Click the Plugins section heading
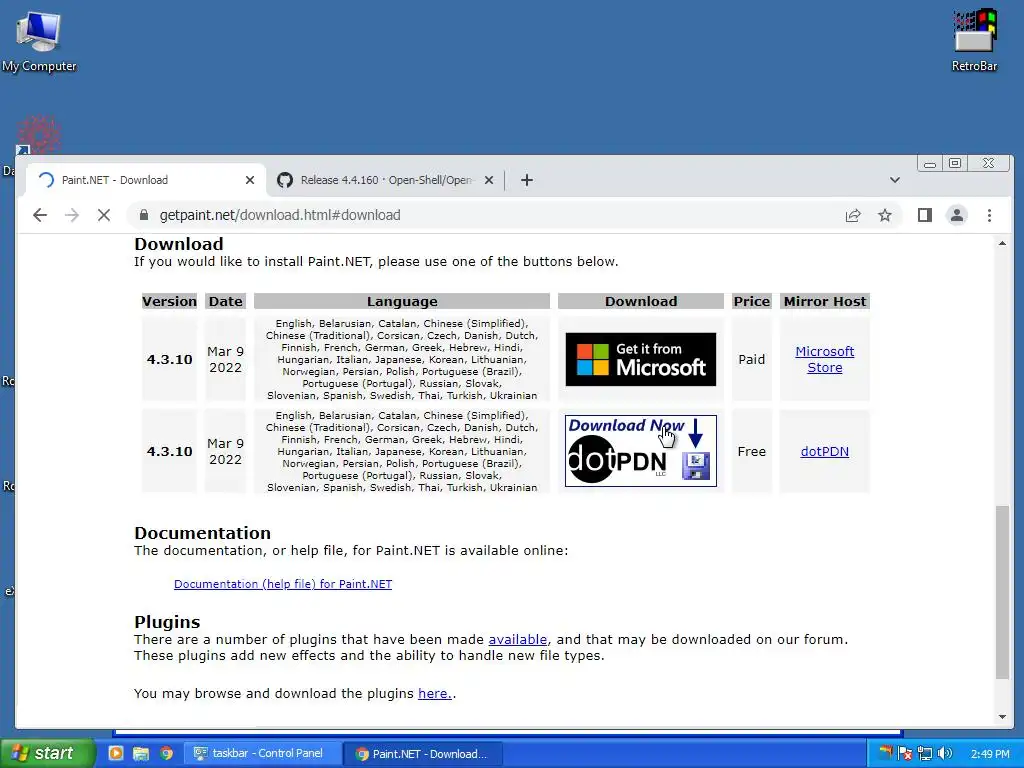Screen dimensions: 1024x768 [167, 622]
